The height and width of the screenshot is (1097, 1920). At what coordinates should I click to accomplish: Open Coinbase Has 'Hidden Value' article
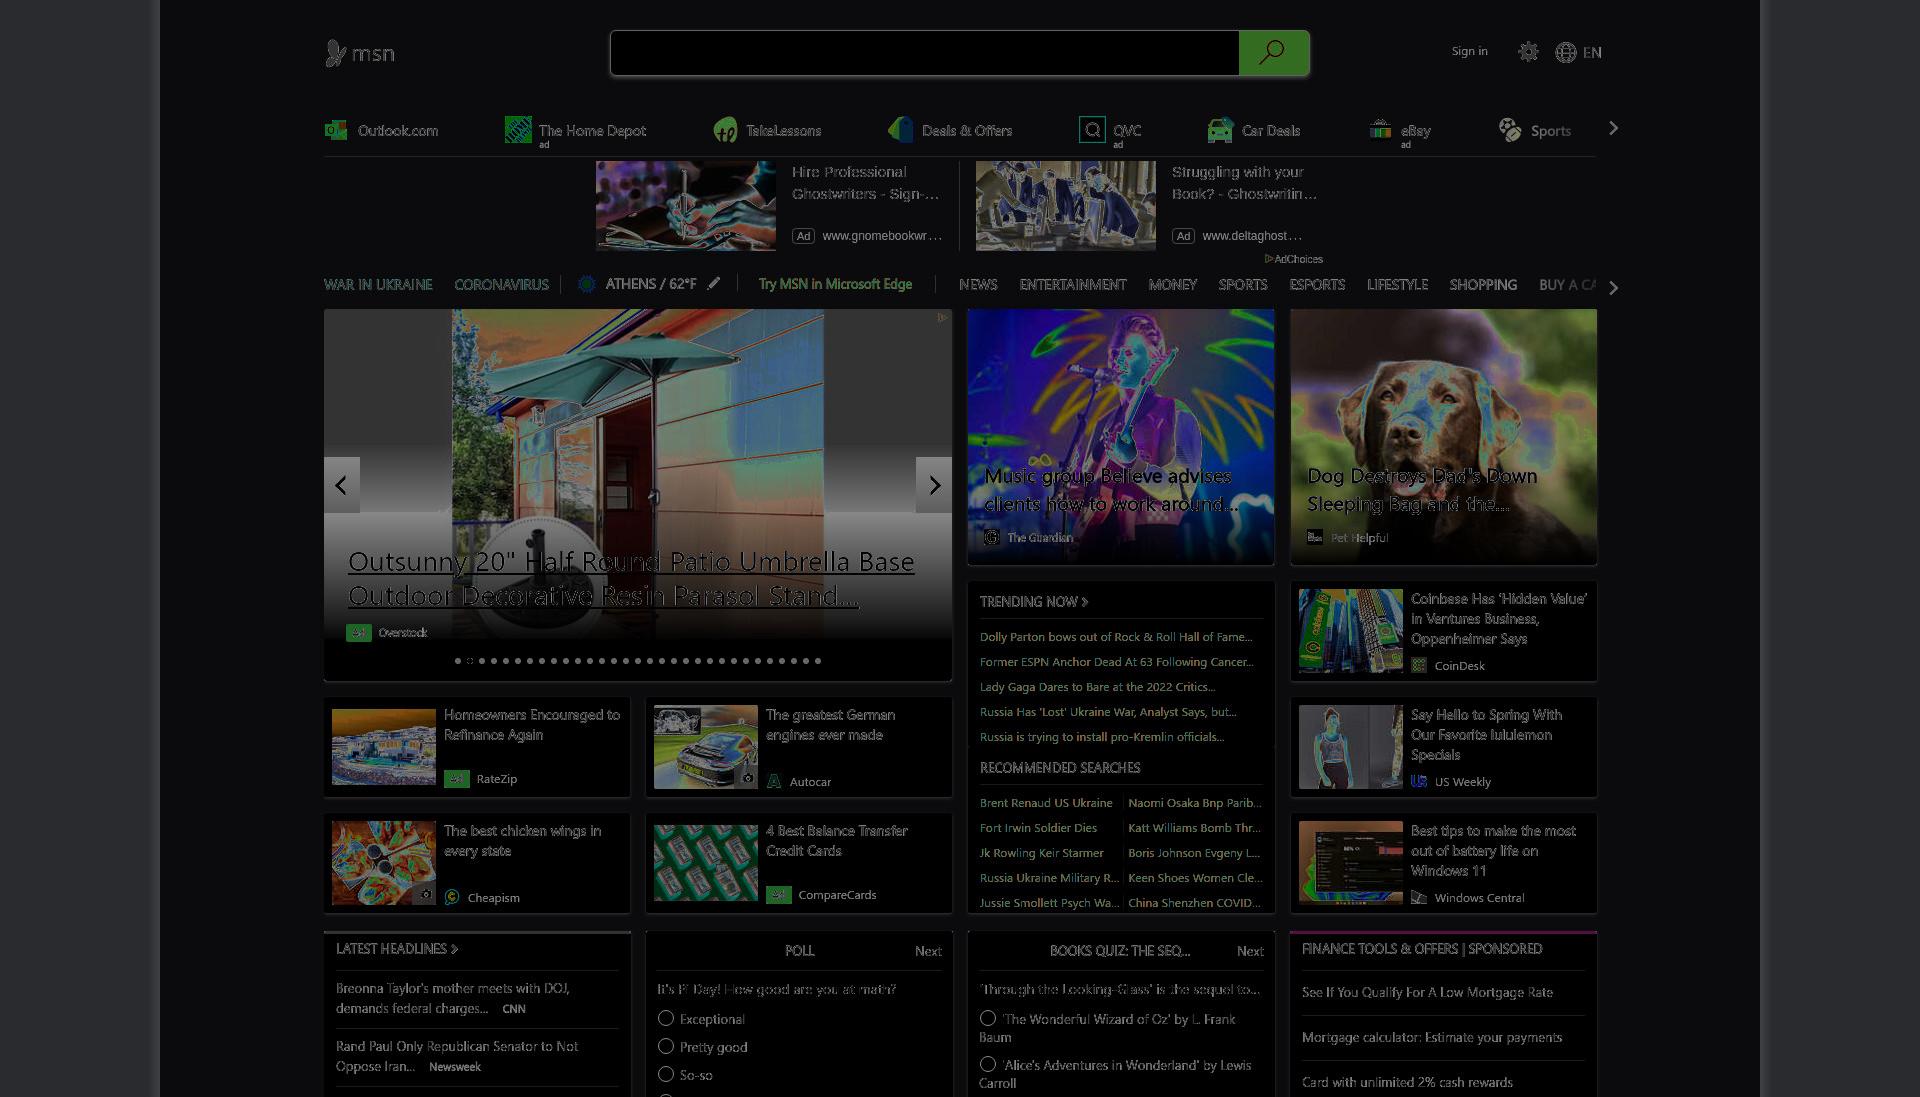point(1499,618)
